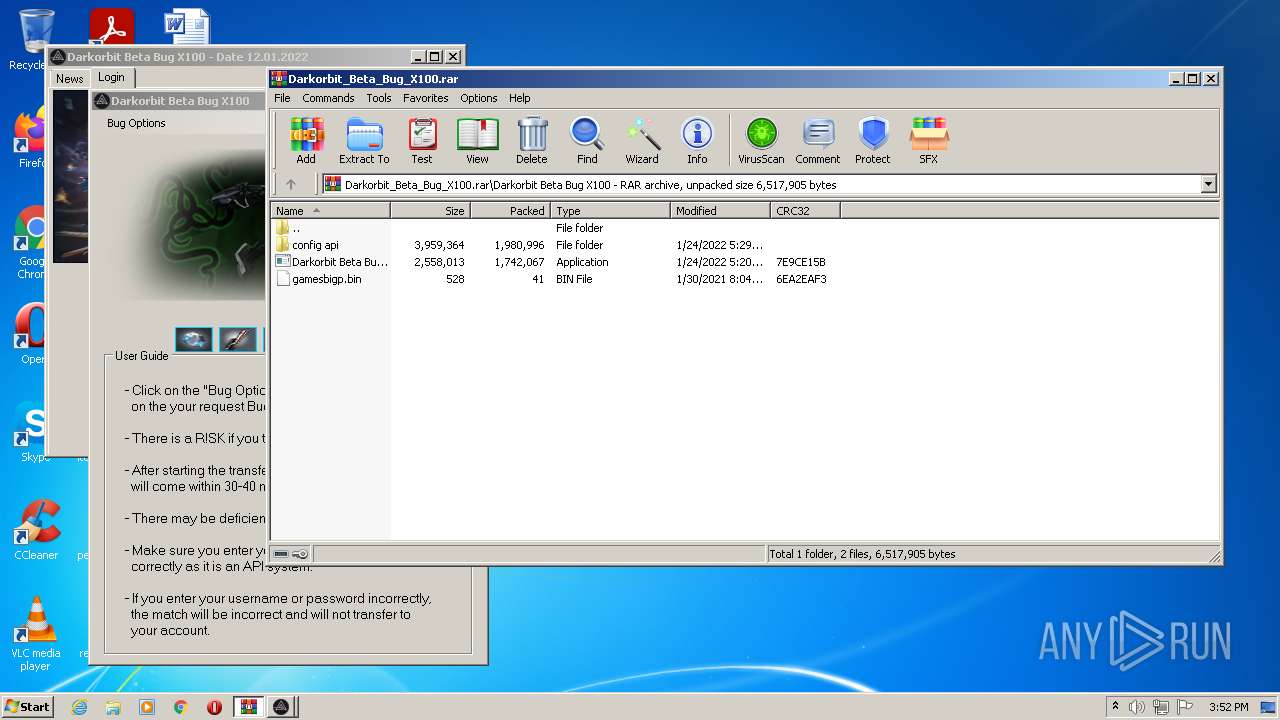Screen dimensions: 1280x720
Task: Open the Word document desktop icon
Action: coord(187,28)
